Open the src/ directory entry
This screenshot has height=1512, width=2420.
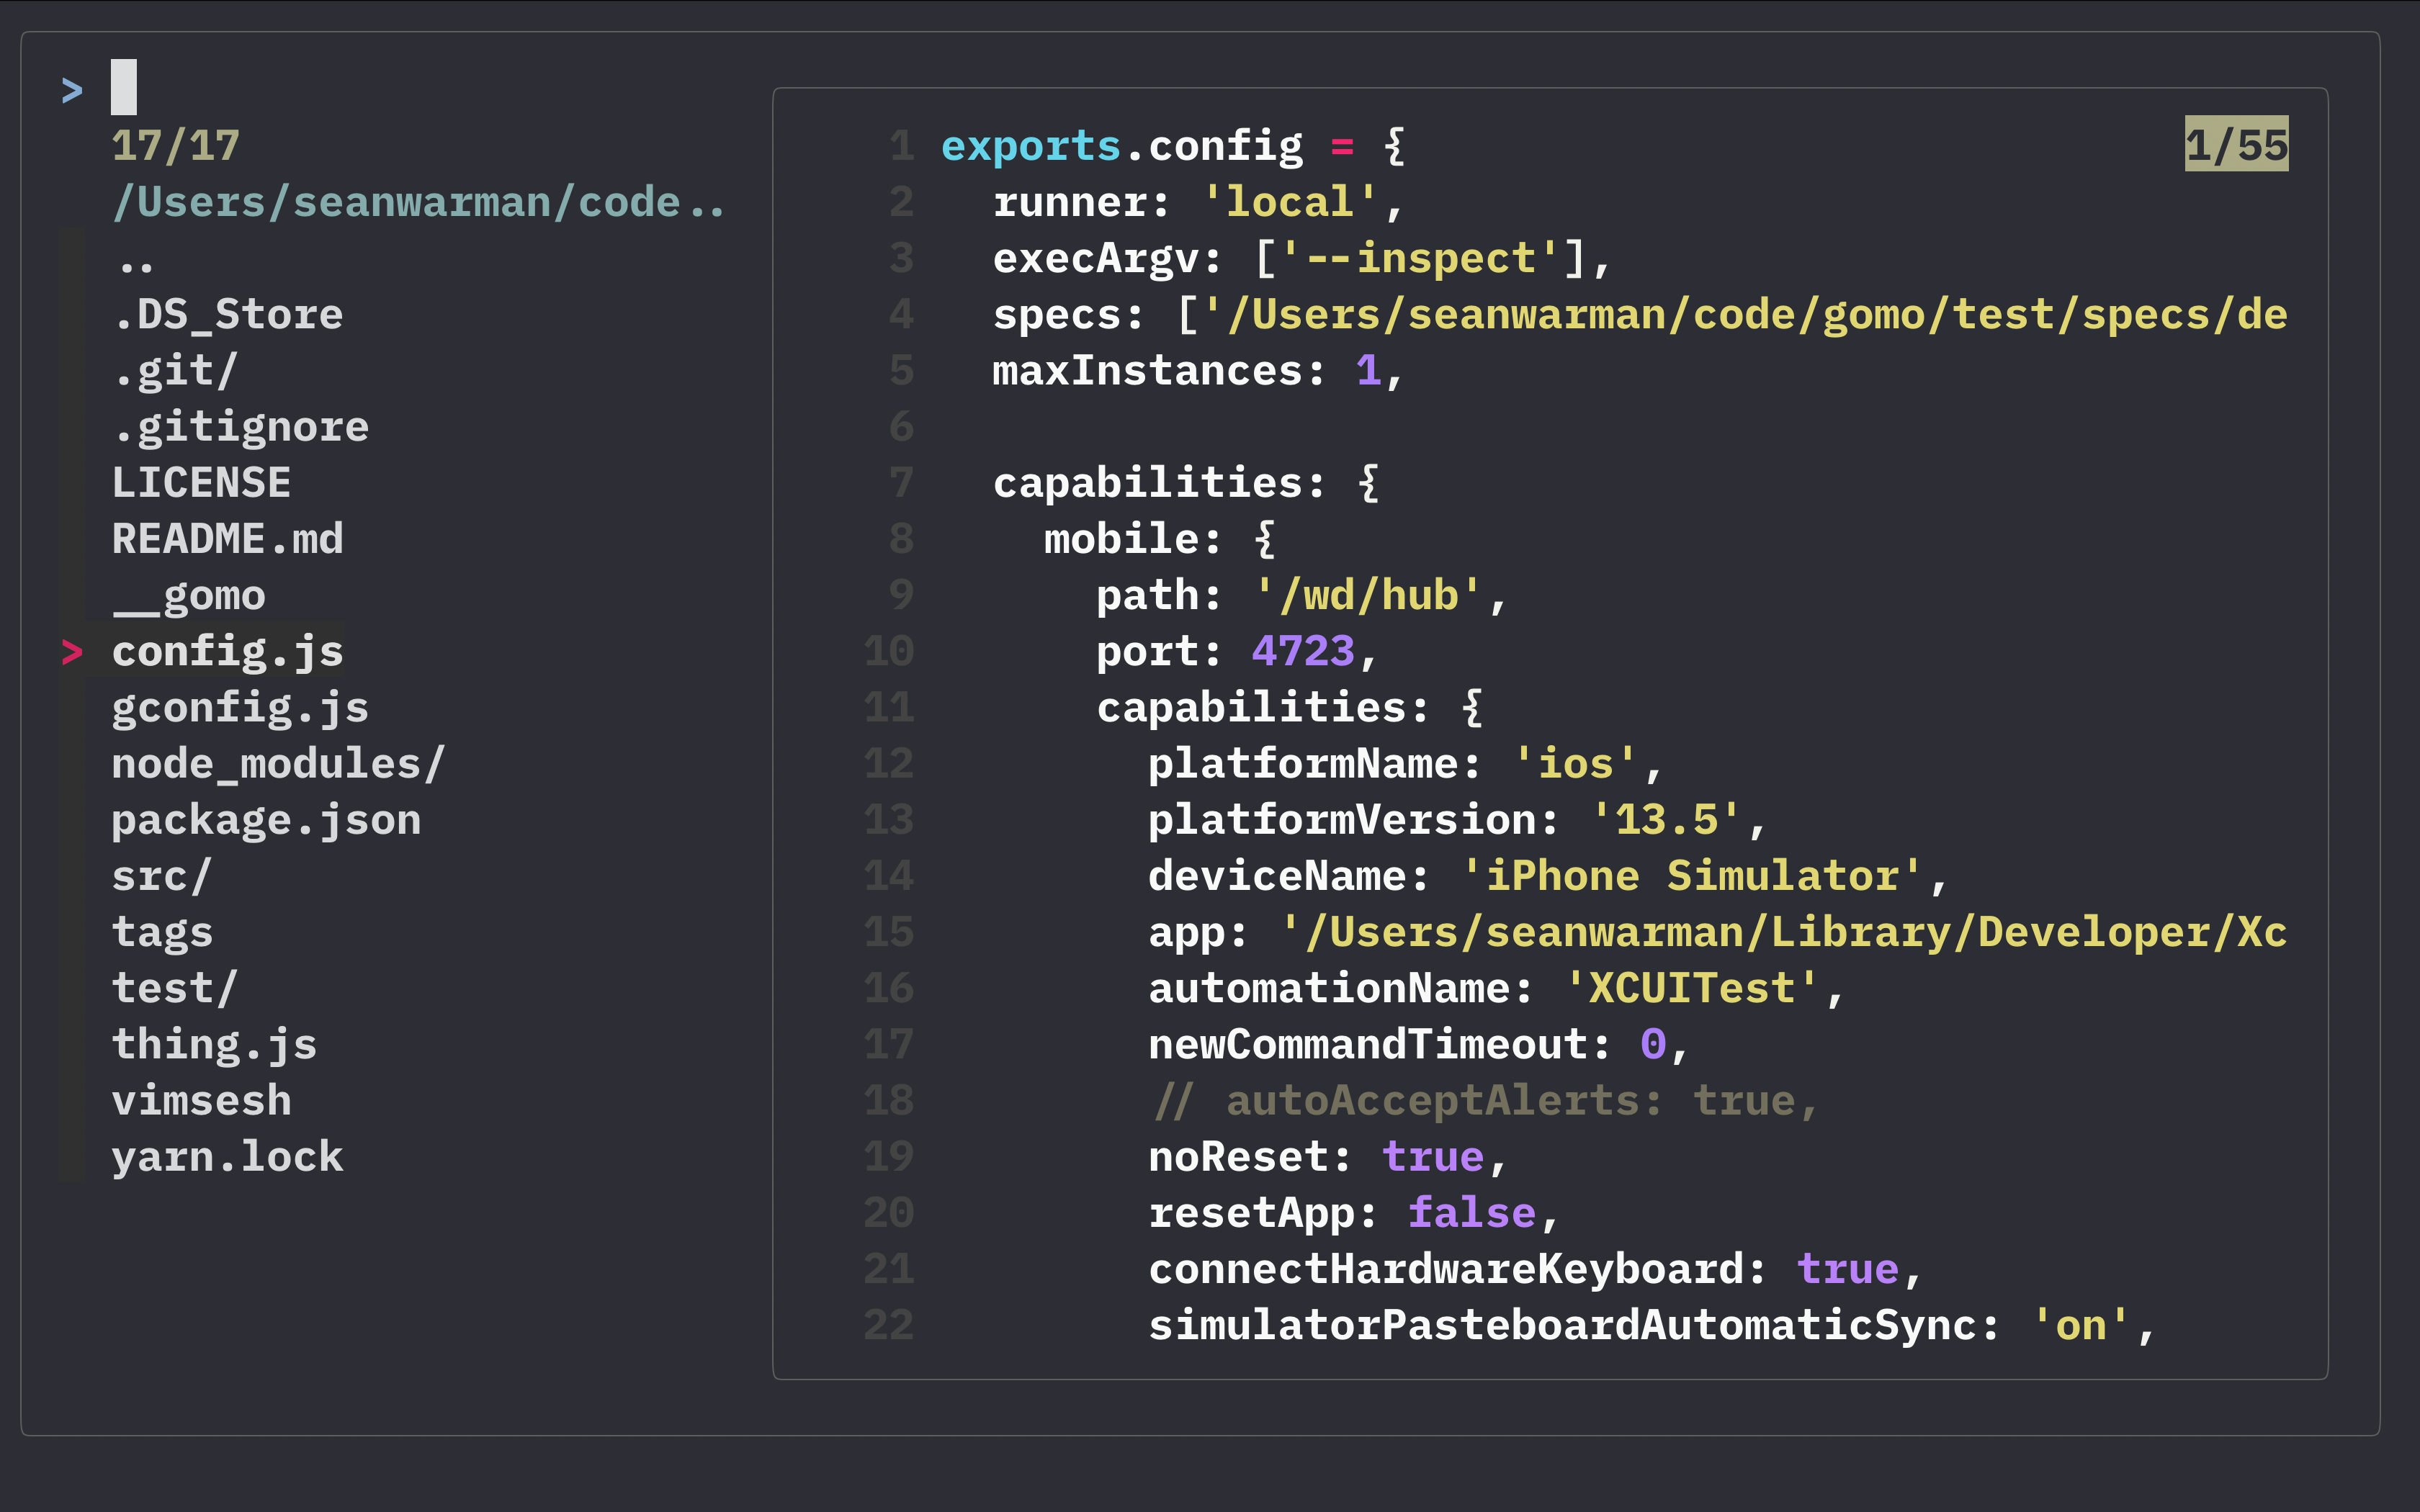(162, 876)
